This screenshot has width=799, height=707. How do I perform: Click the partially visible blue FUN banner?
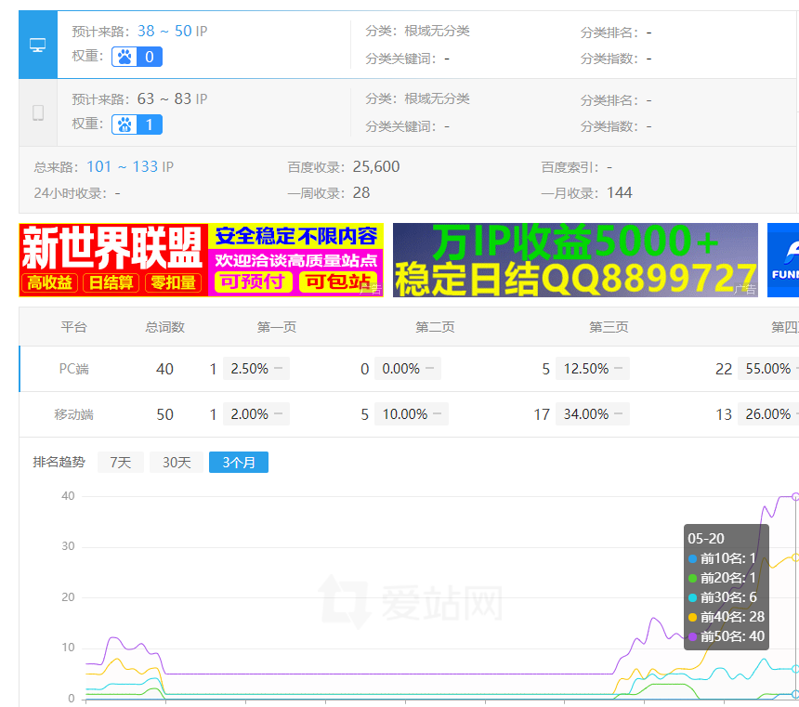coord(783,260)
